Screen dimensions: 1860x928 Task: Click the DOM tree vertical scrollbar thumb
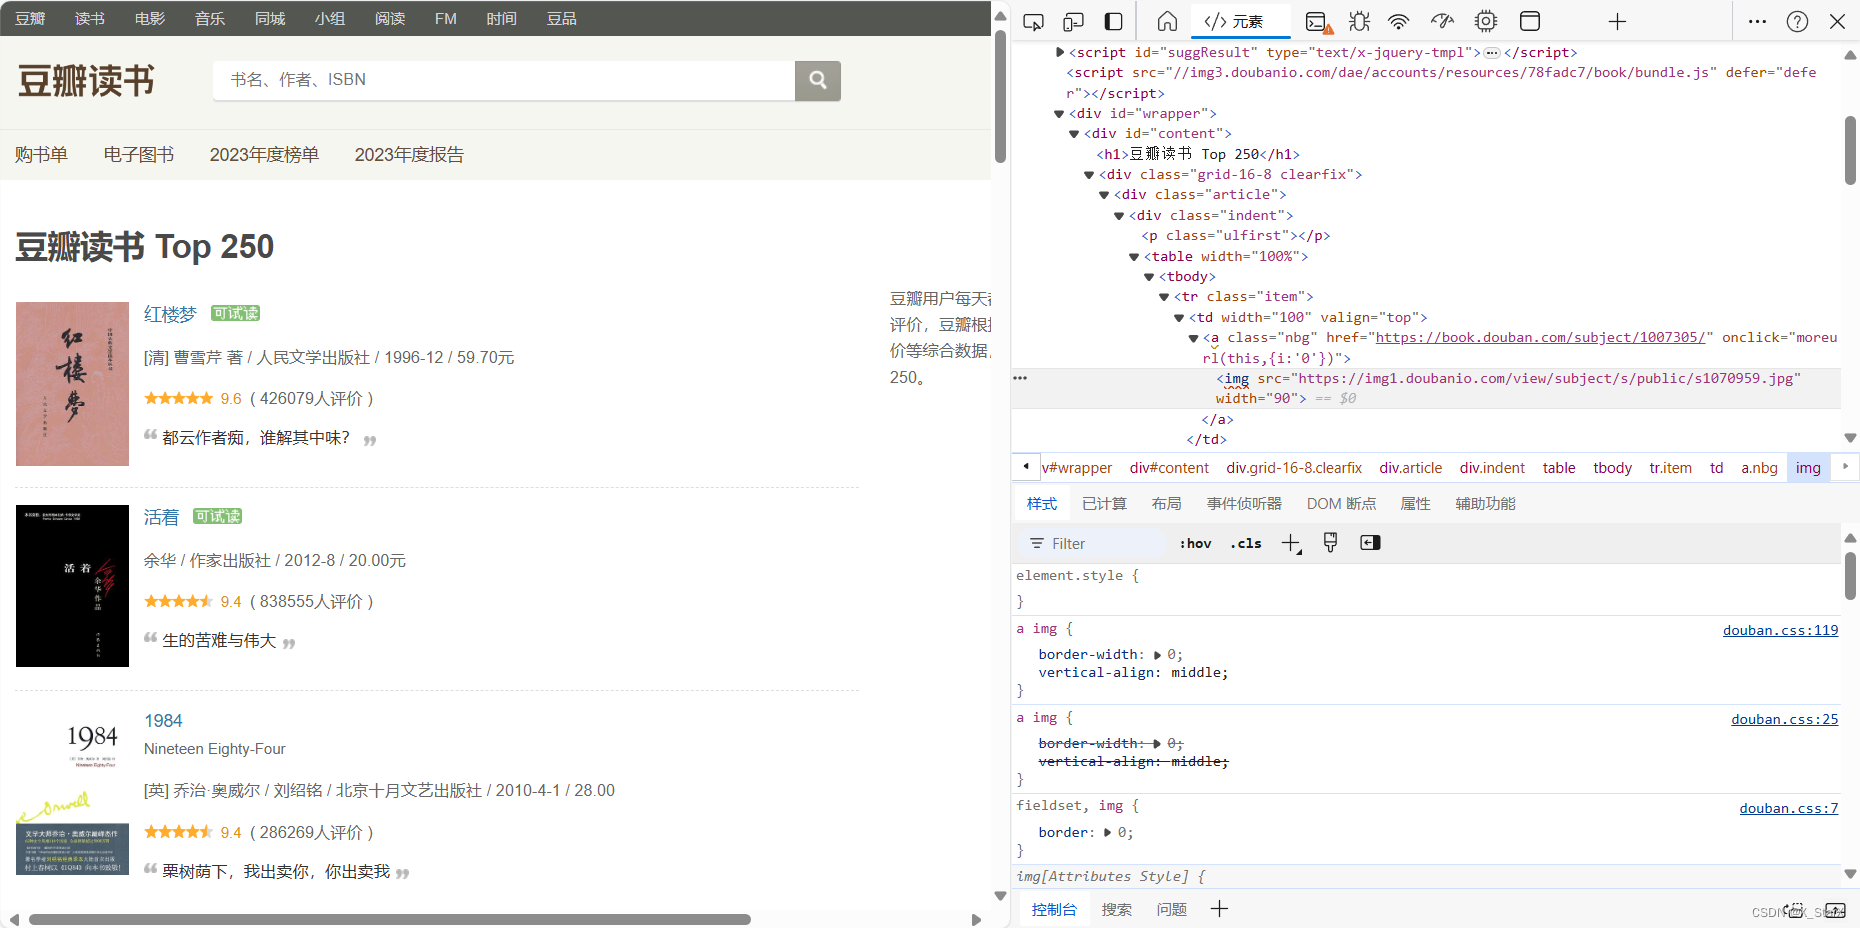[x=1850, y=150]
